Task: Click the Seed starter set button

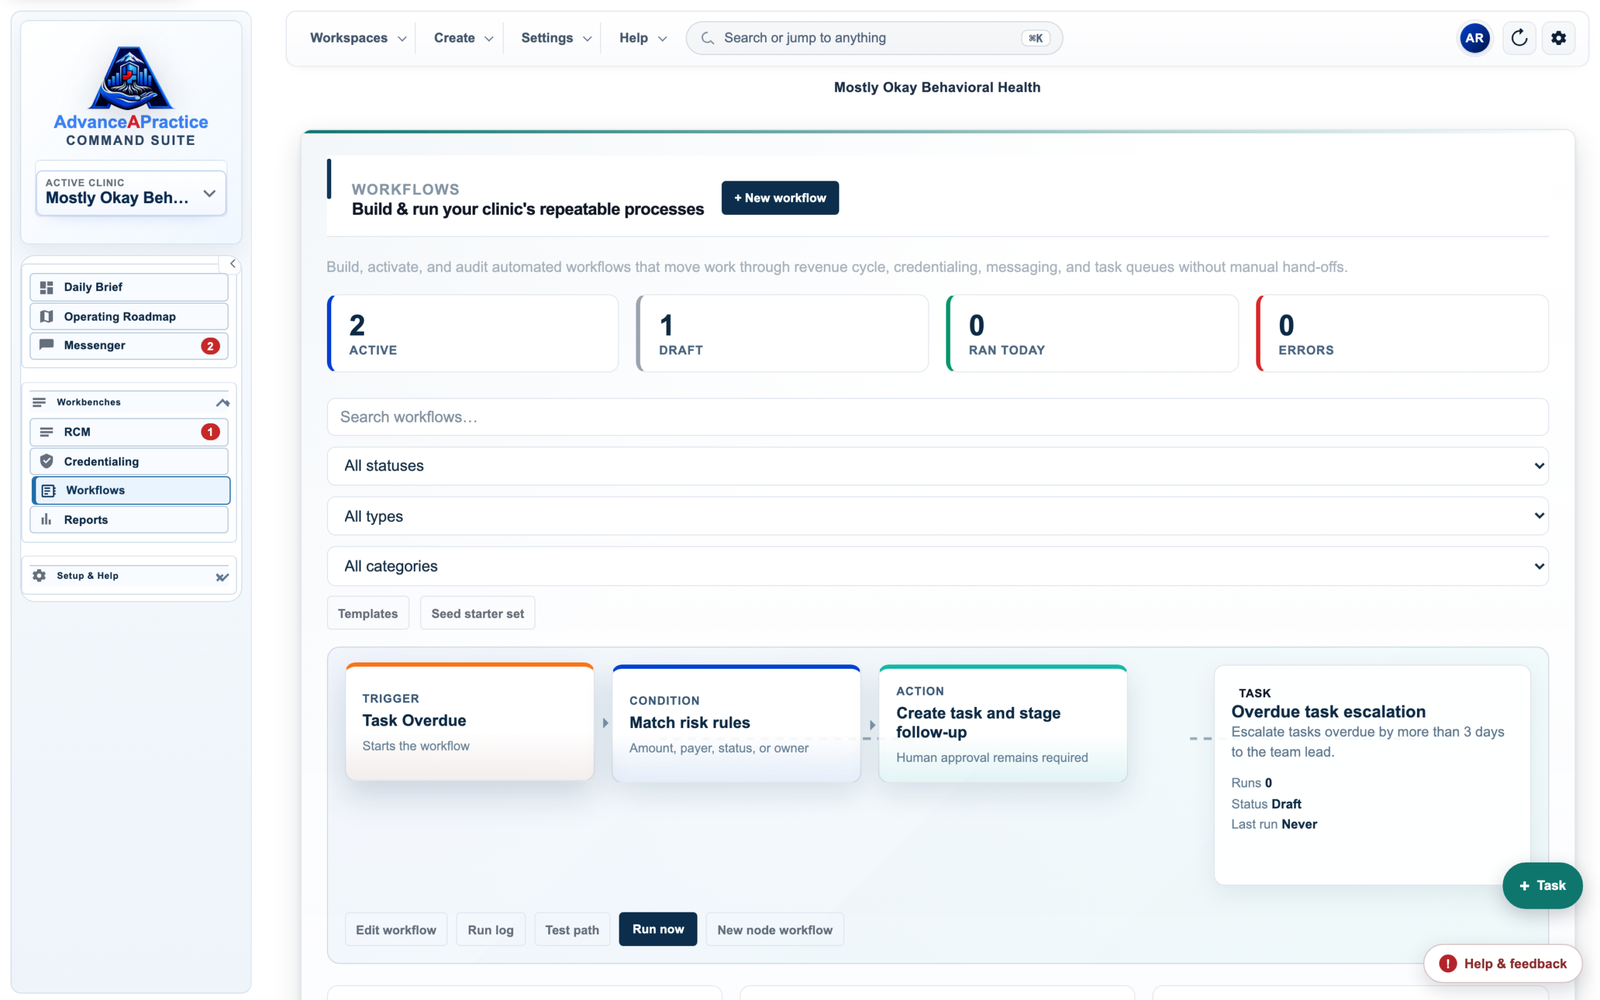Action: pos(477,613)
